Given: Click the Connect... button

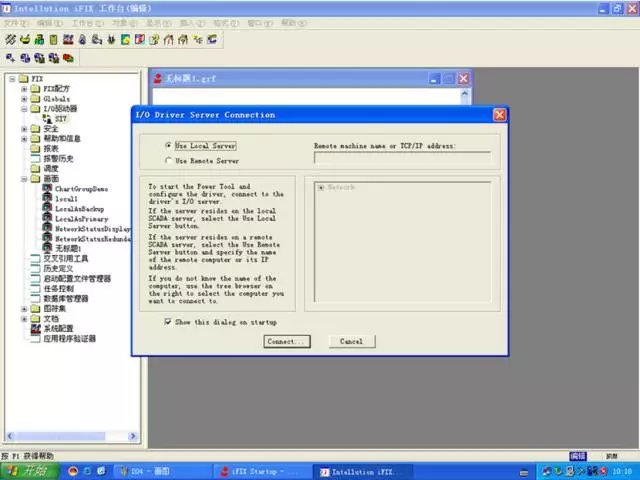Looking at the screenshot, I should [x=287, y=341].
